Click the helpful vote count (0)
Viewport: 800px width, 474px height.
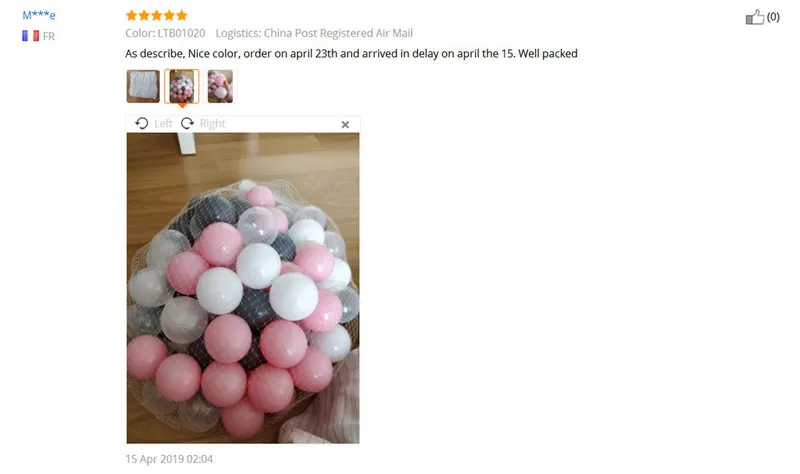(x=773, y=17)
